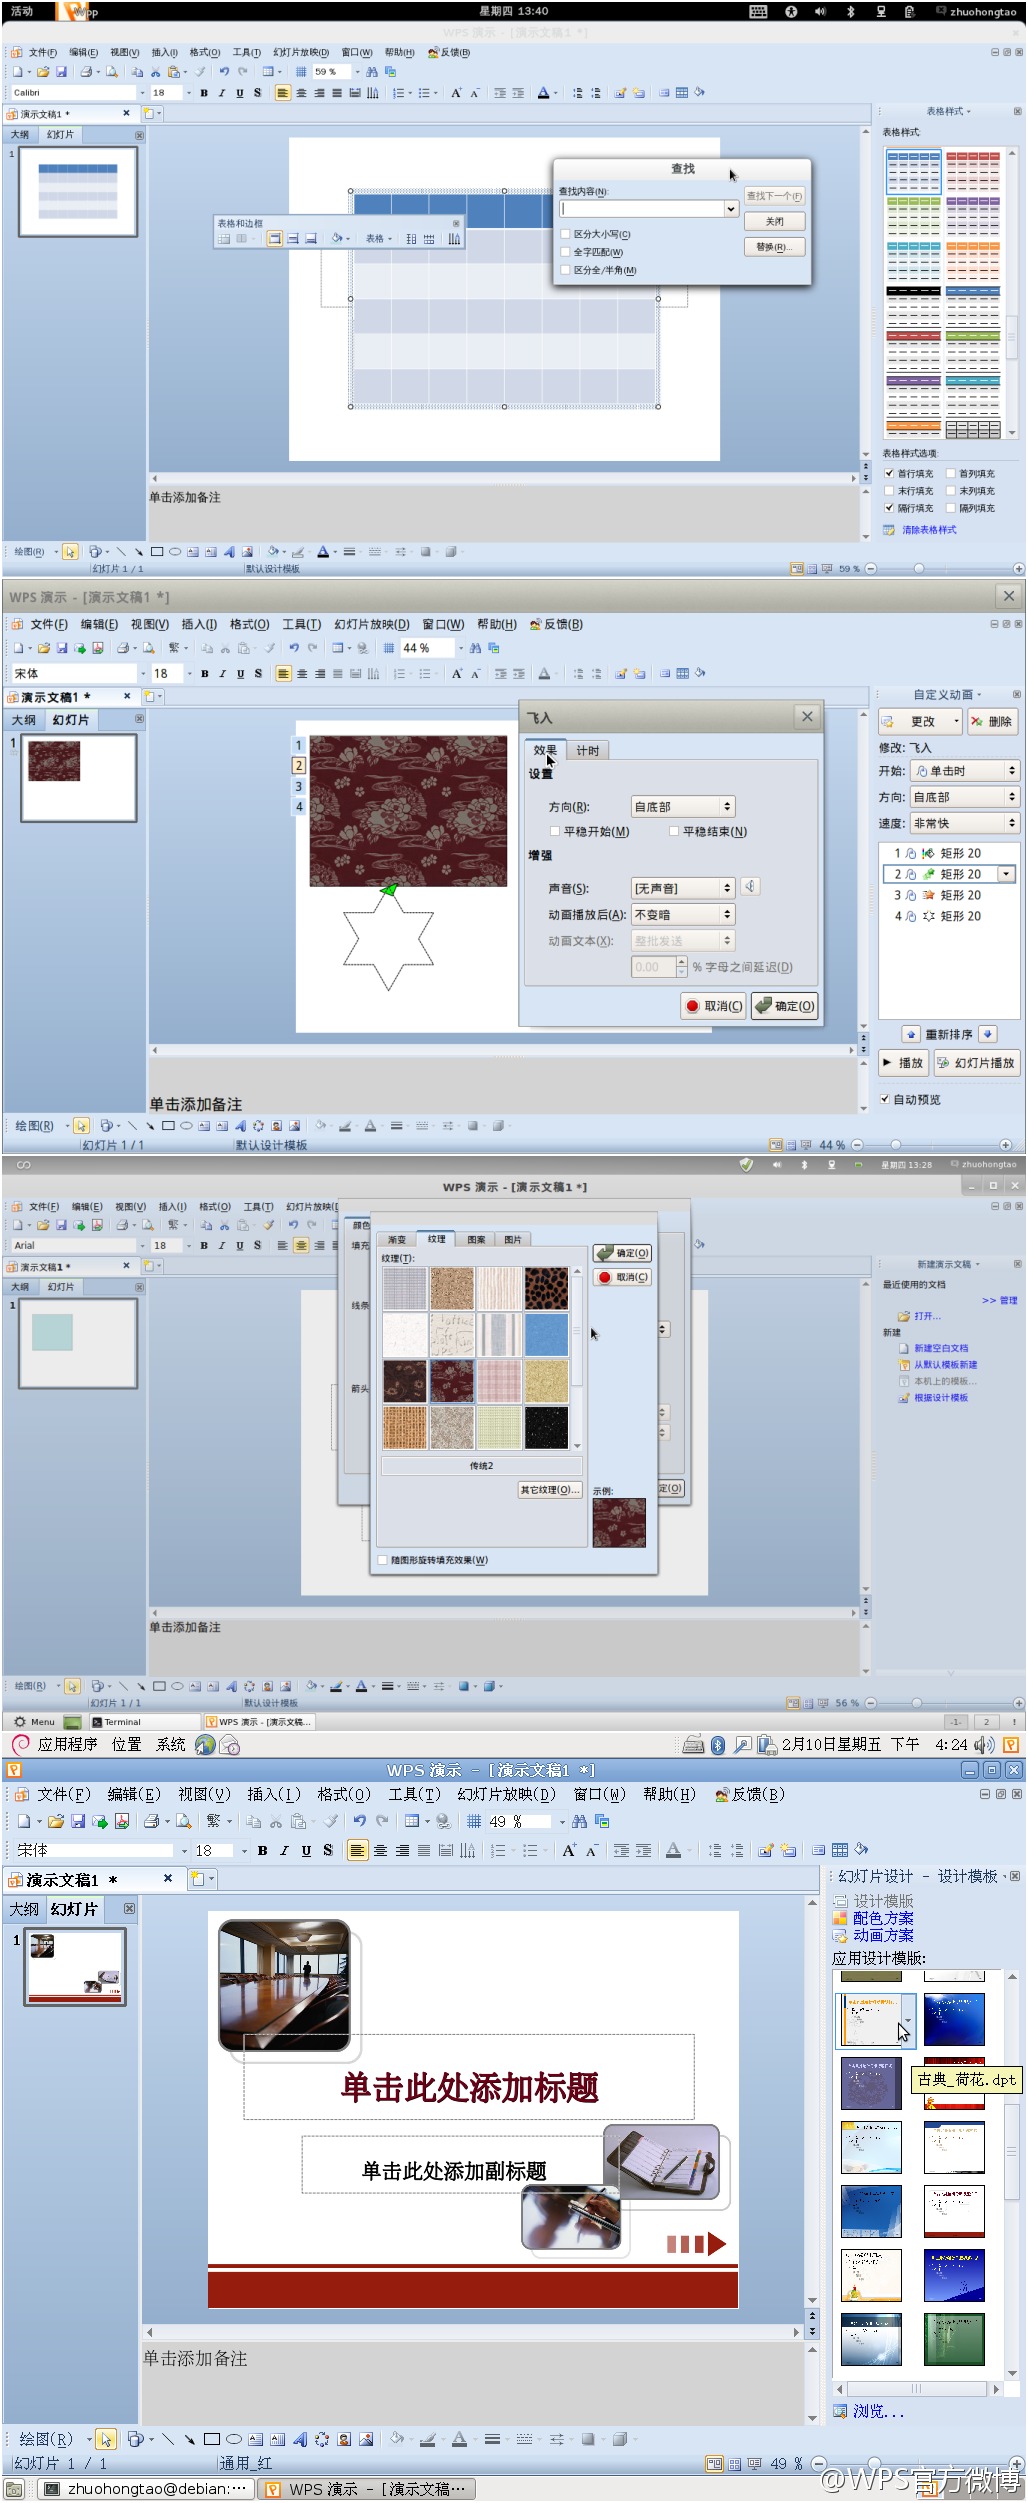Click the red 删除 icon in the custom animation panel
The width and height of the screenshot is (1028, 2503).
[977, 721]
